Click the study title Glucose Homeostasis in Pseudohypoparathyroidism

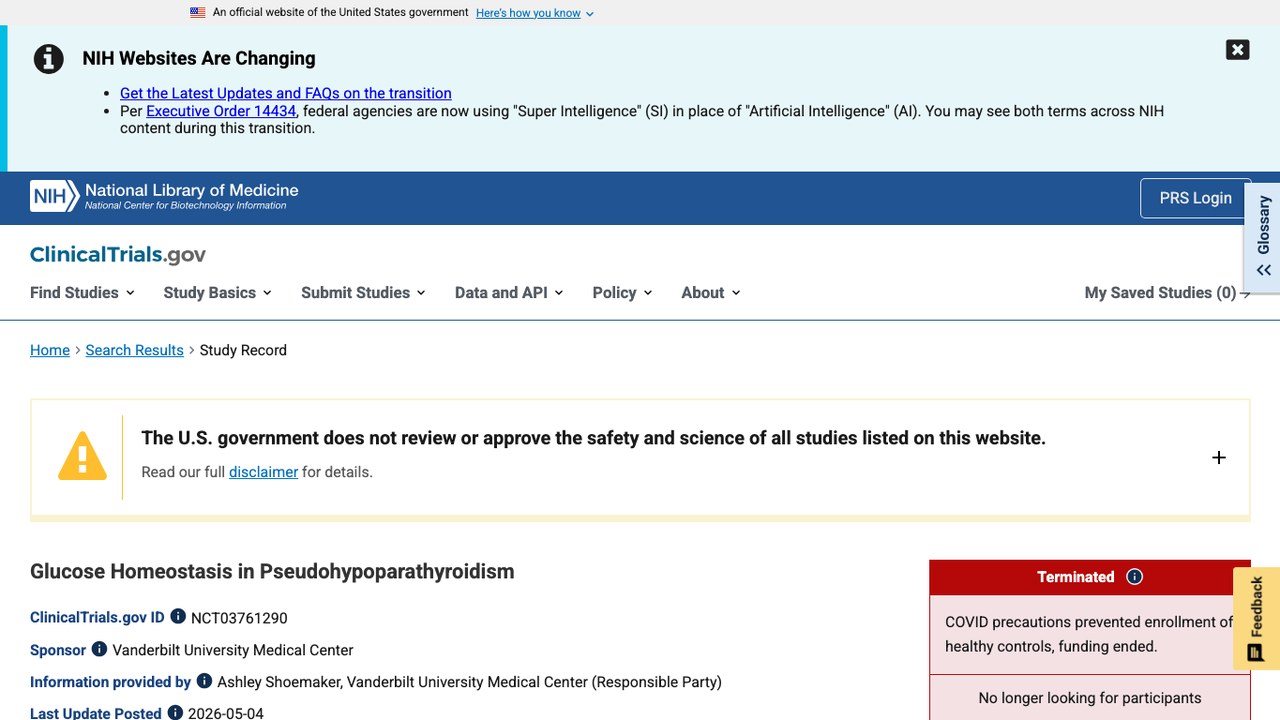[x=272, y=572]
